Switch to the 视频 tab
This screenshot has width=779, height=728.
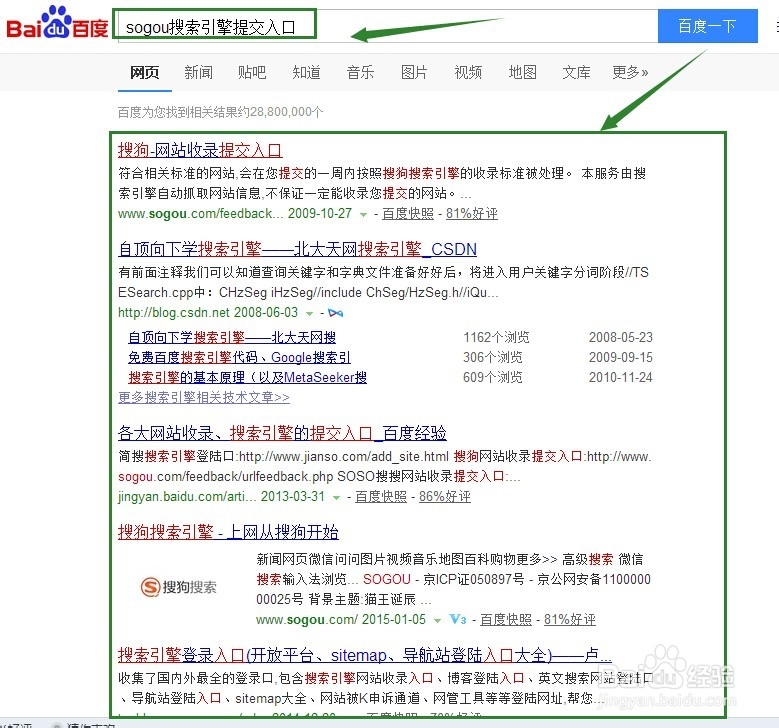pos(468,73)
